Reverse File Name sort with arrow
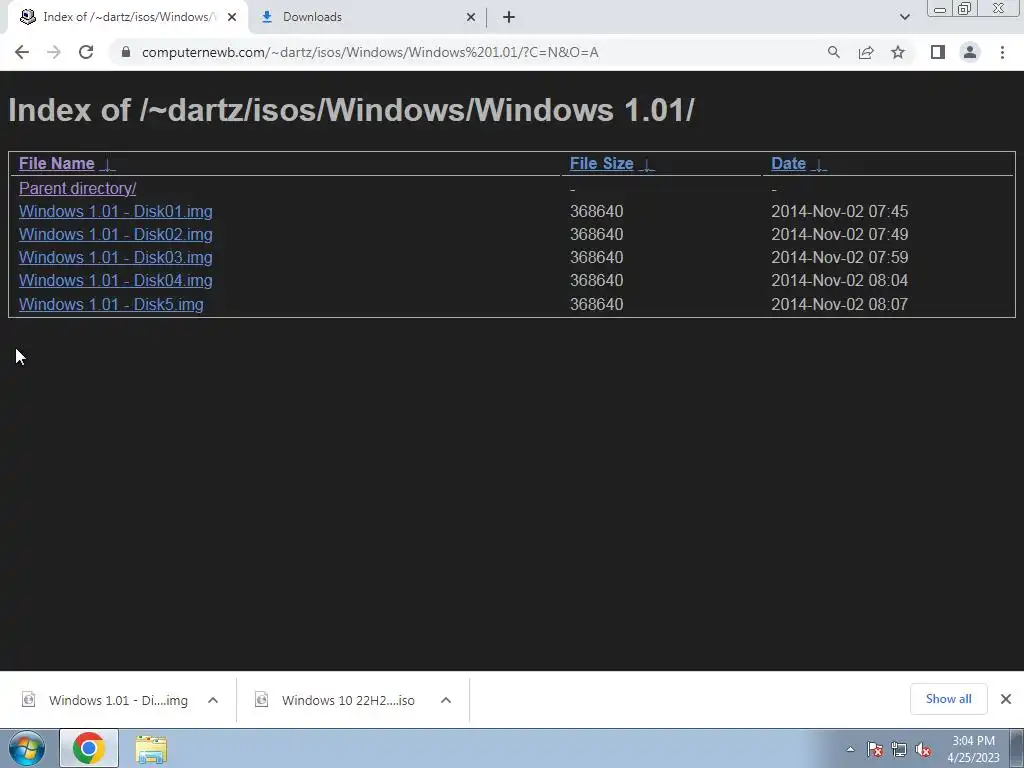The width and height of the screenshot is (1024, 768). tap(108, 165)
